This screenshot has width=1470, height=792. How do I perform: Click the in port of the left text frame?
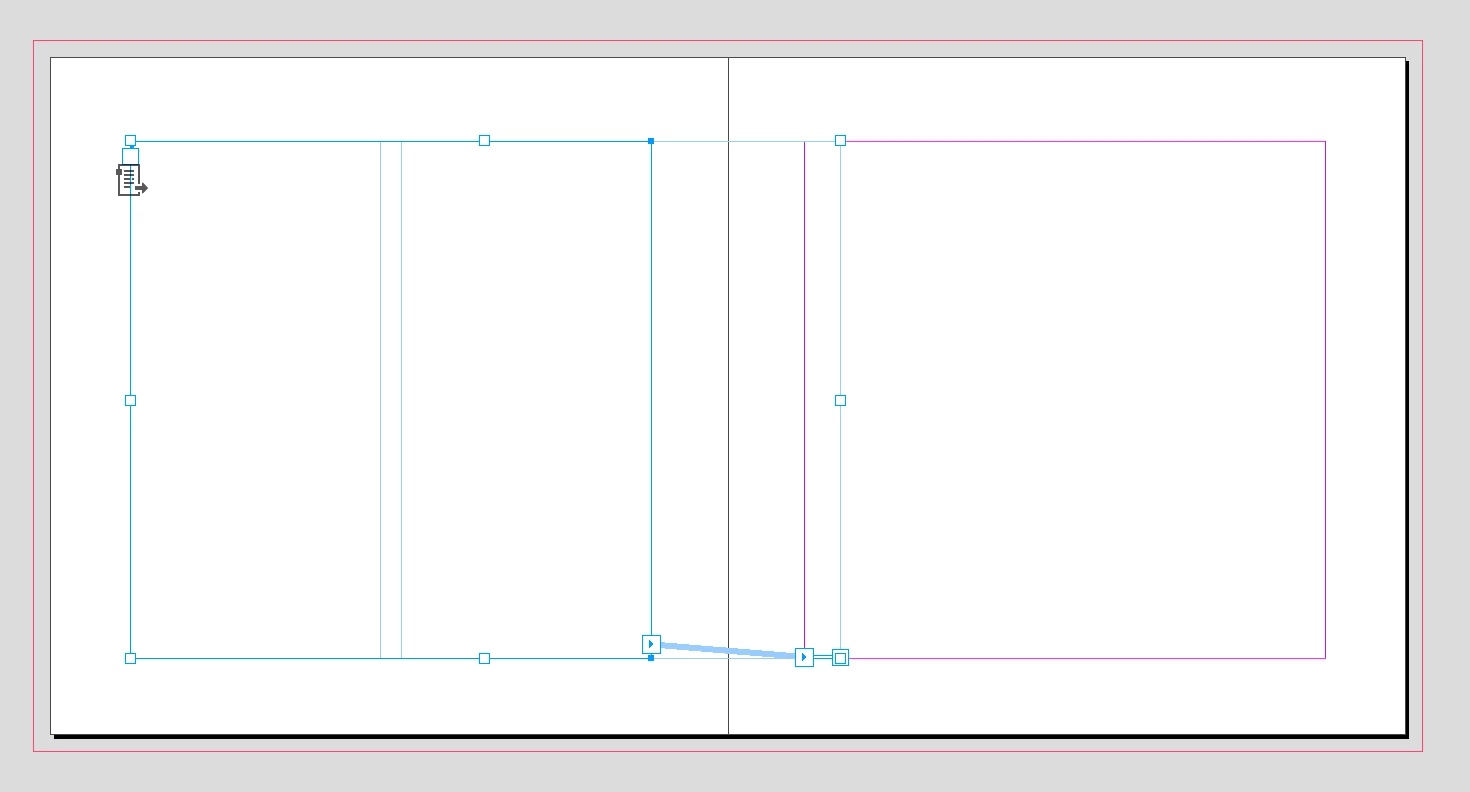coord(130,156)
